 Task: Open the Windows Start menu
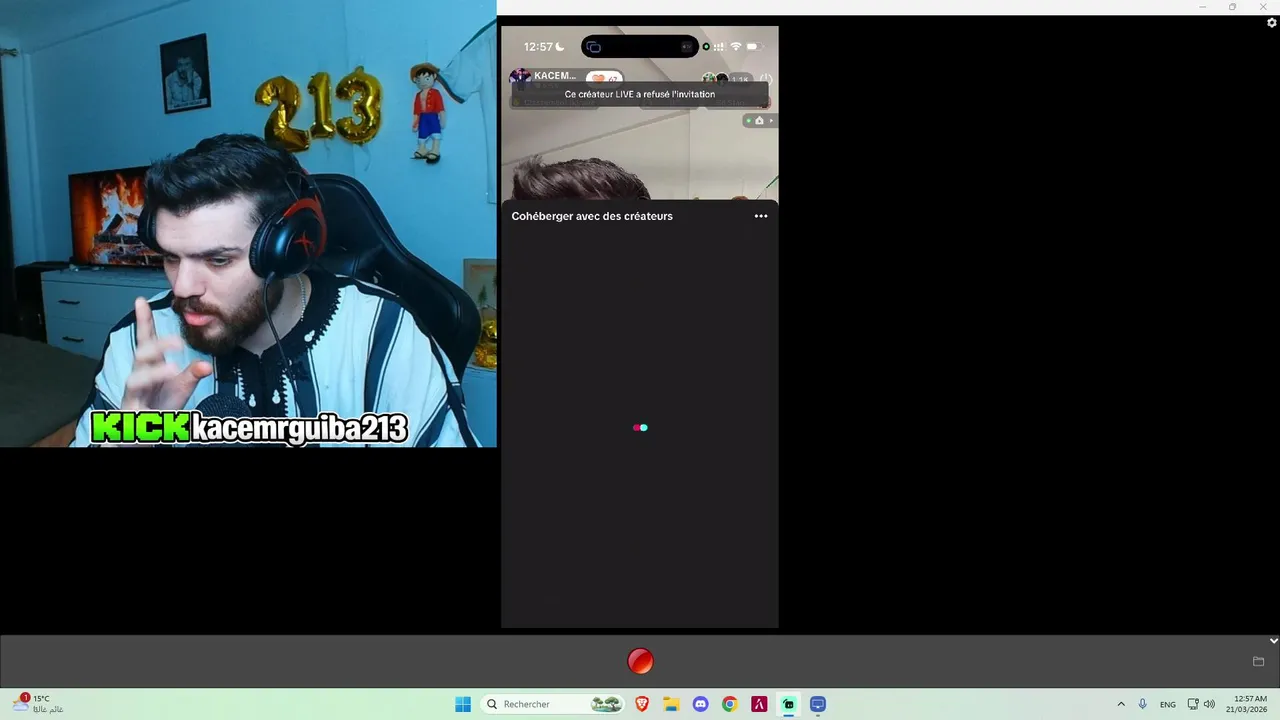click(463, 704)
